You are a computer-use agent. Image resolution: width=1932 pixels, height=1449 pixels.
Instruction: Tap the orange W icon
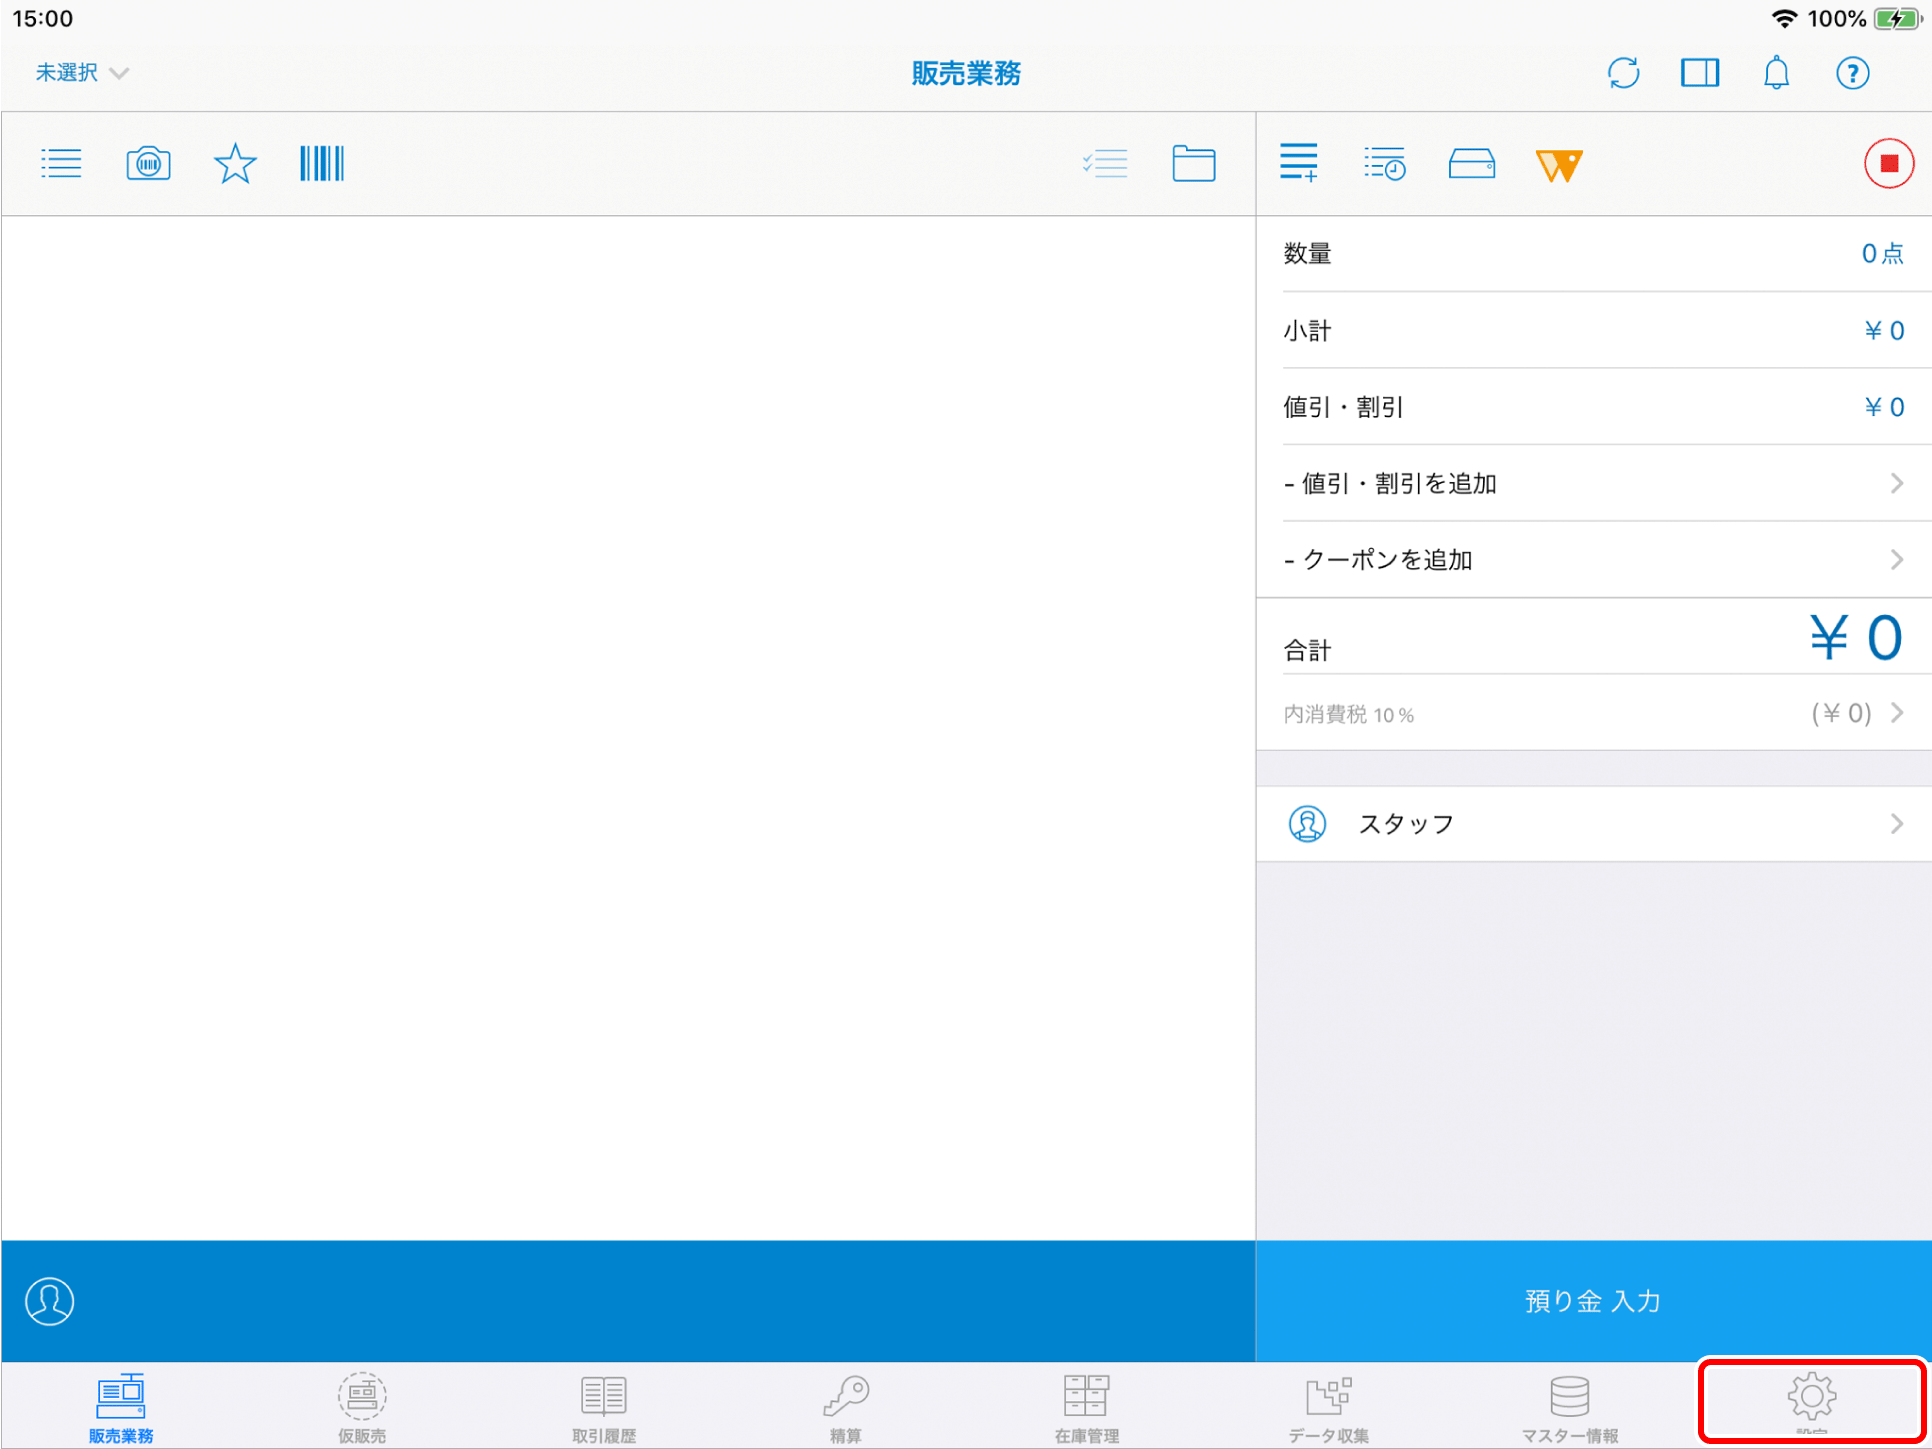click(1558, 165)
